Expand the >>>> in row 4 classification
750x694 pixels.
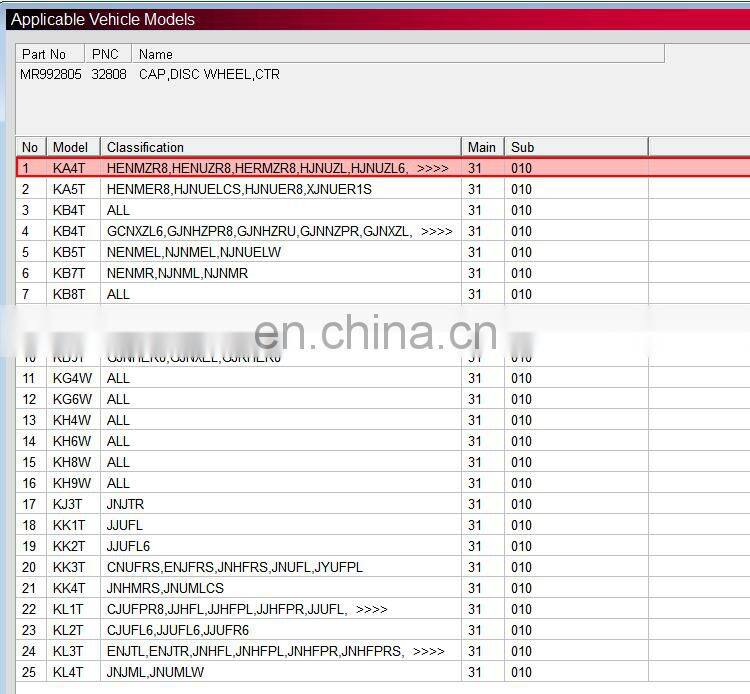coord(436,231)
